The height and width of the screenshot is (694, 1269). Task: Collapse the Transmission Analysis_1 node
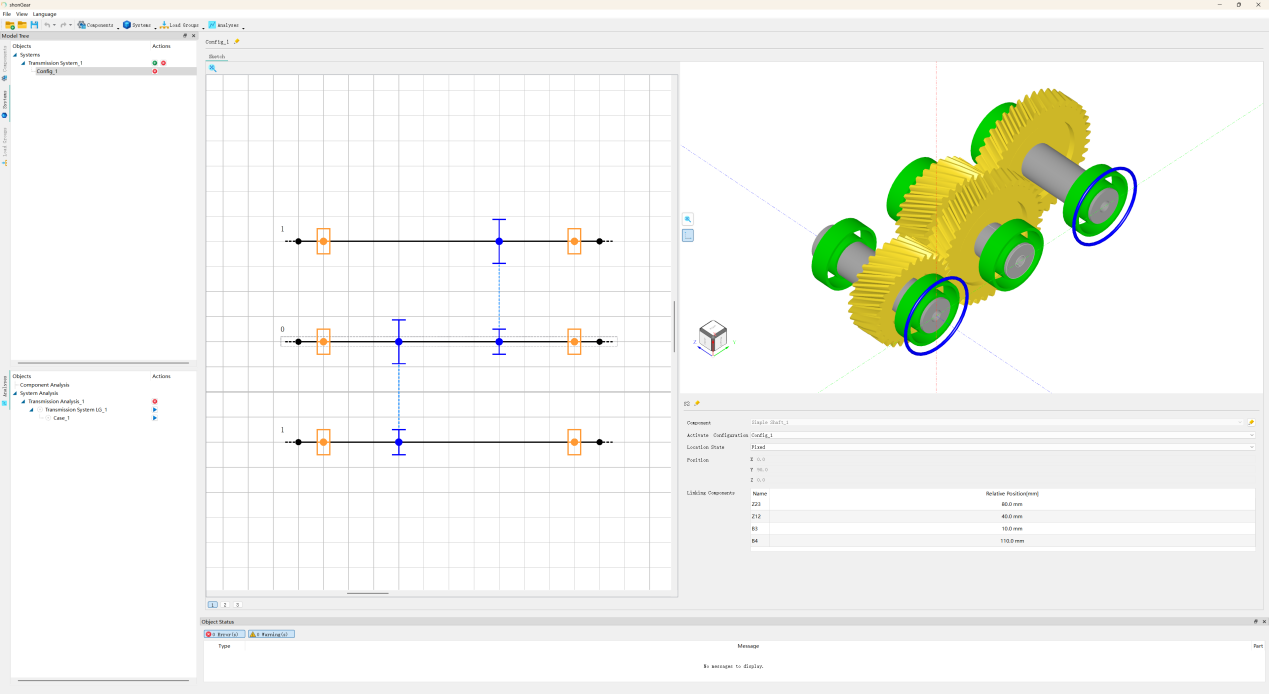click(23, 401)
